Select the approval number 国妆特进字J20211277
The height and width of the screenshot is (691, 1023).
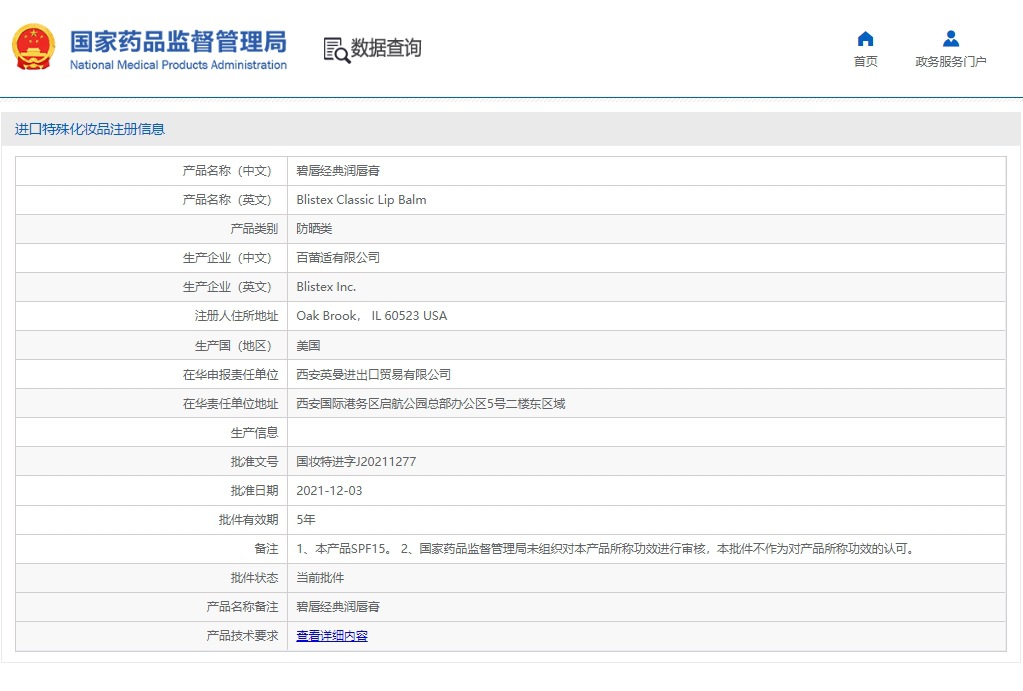pyautogui.click(x=356, y=462)
